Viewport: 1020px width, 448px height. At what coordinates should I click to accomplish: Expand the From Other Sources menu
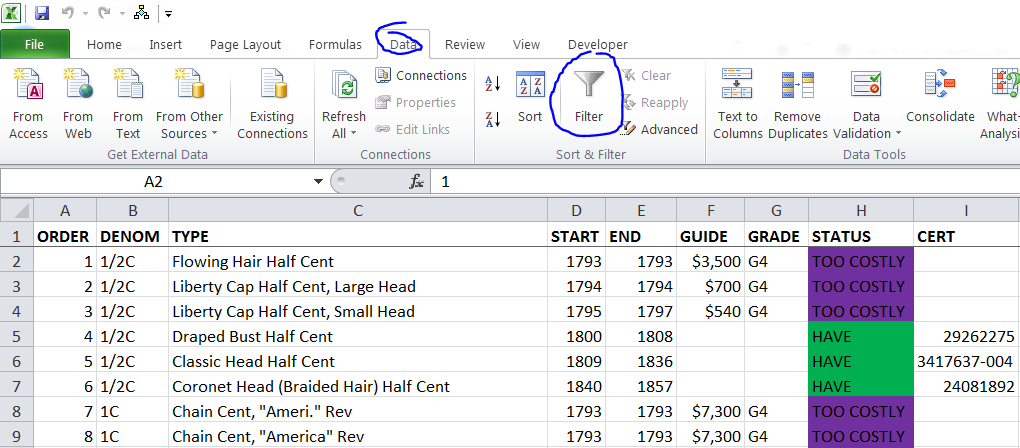[x=189, y=103]
